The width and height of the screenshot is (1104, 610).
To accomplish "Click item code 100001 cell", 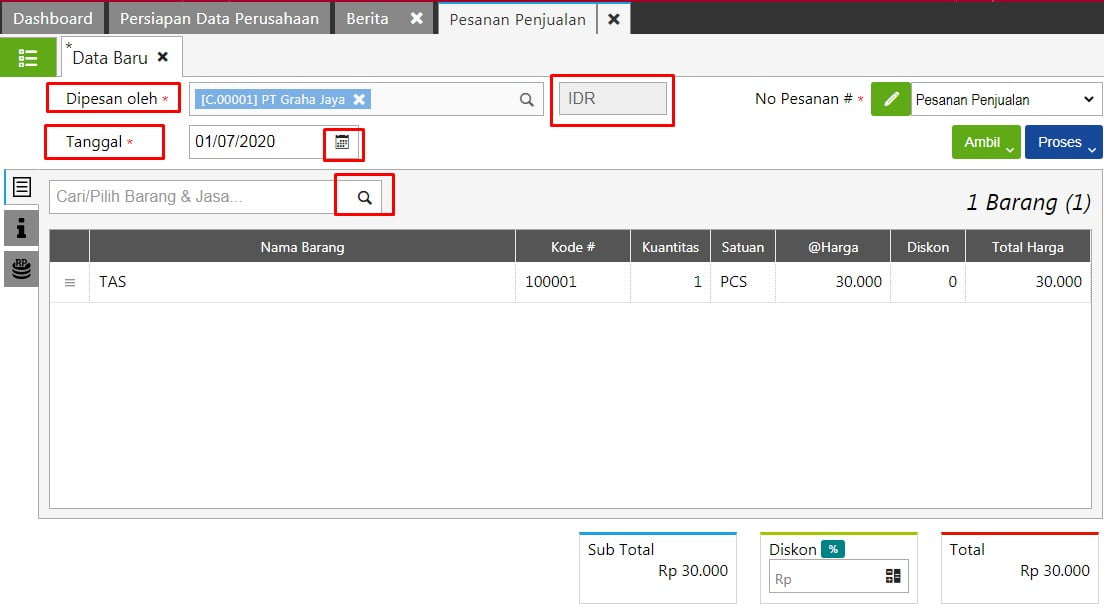I will [x=572, y=282].
